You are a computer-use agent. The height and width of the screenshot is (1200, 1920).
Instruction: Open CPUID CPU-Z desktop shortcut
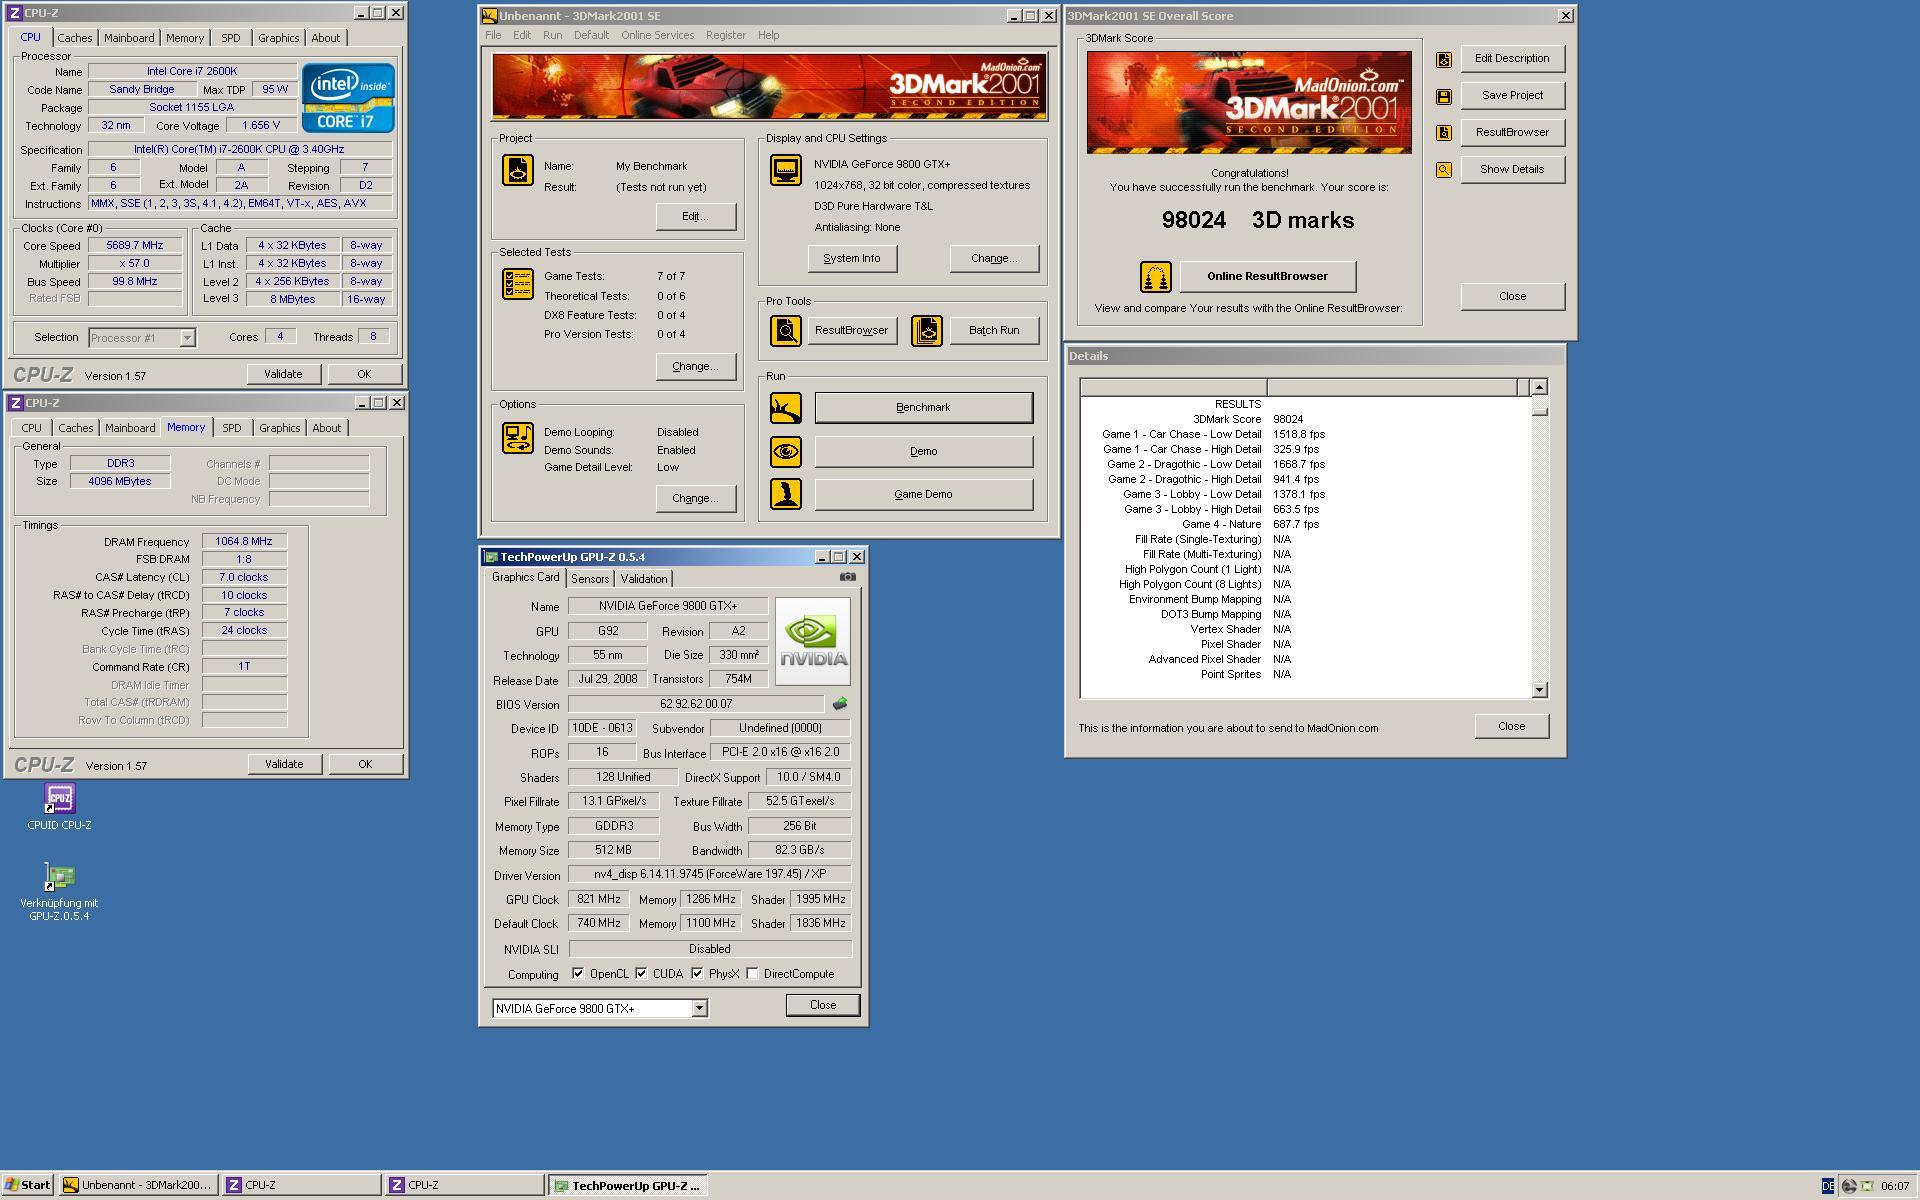59,807
